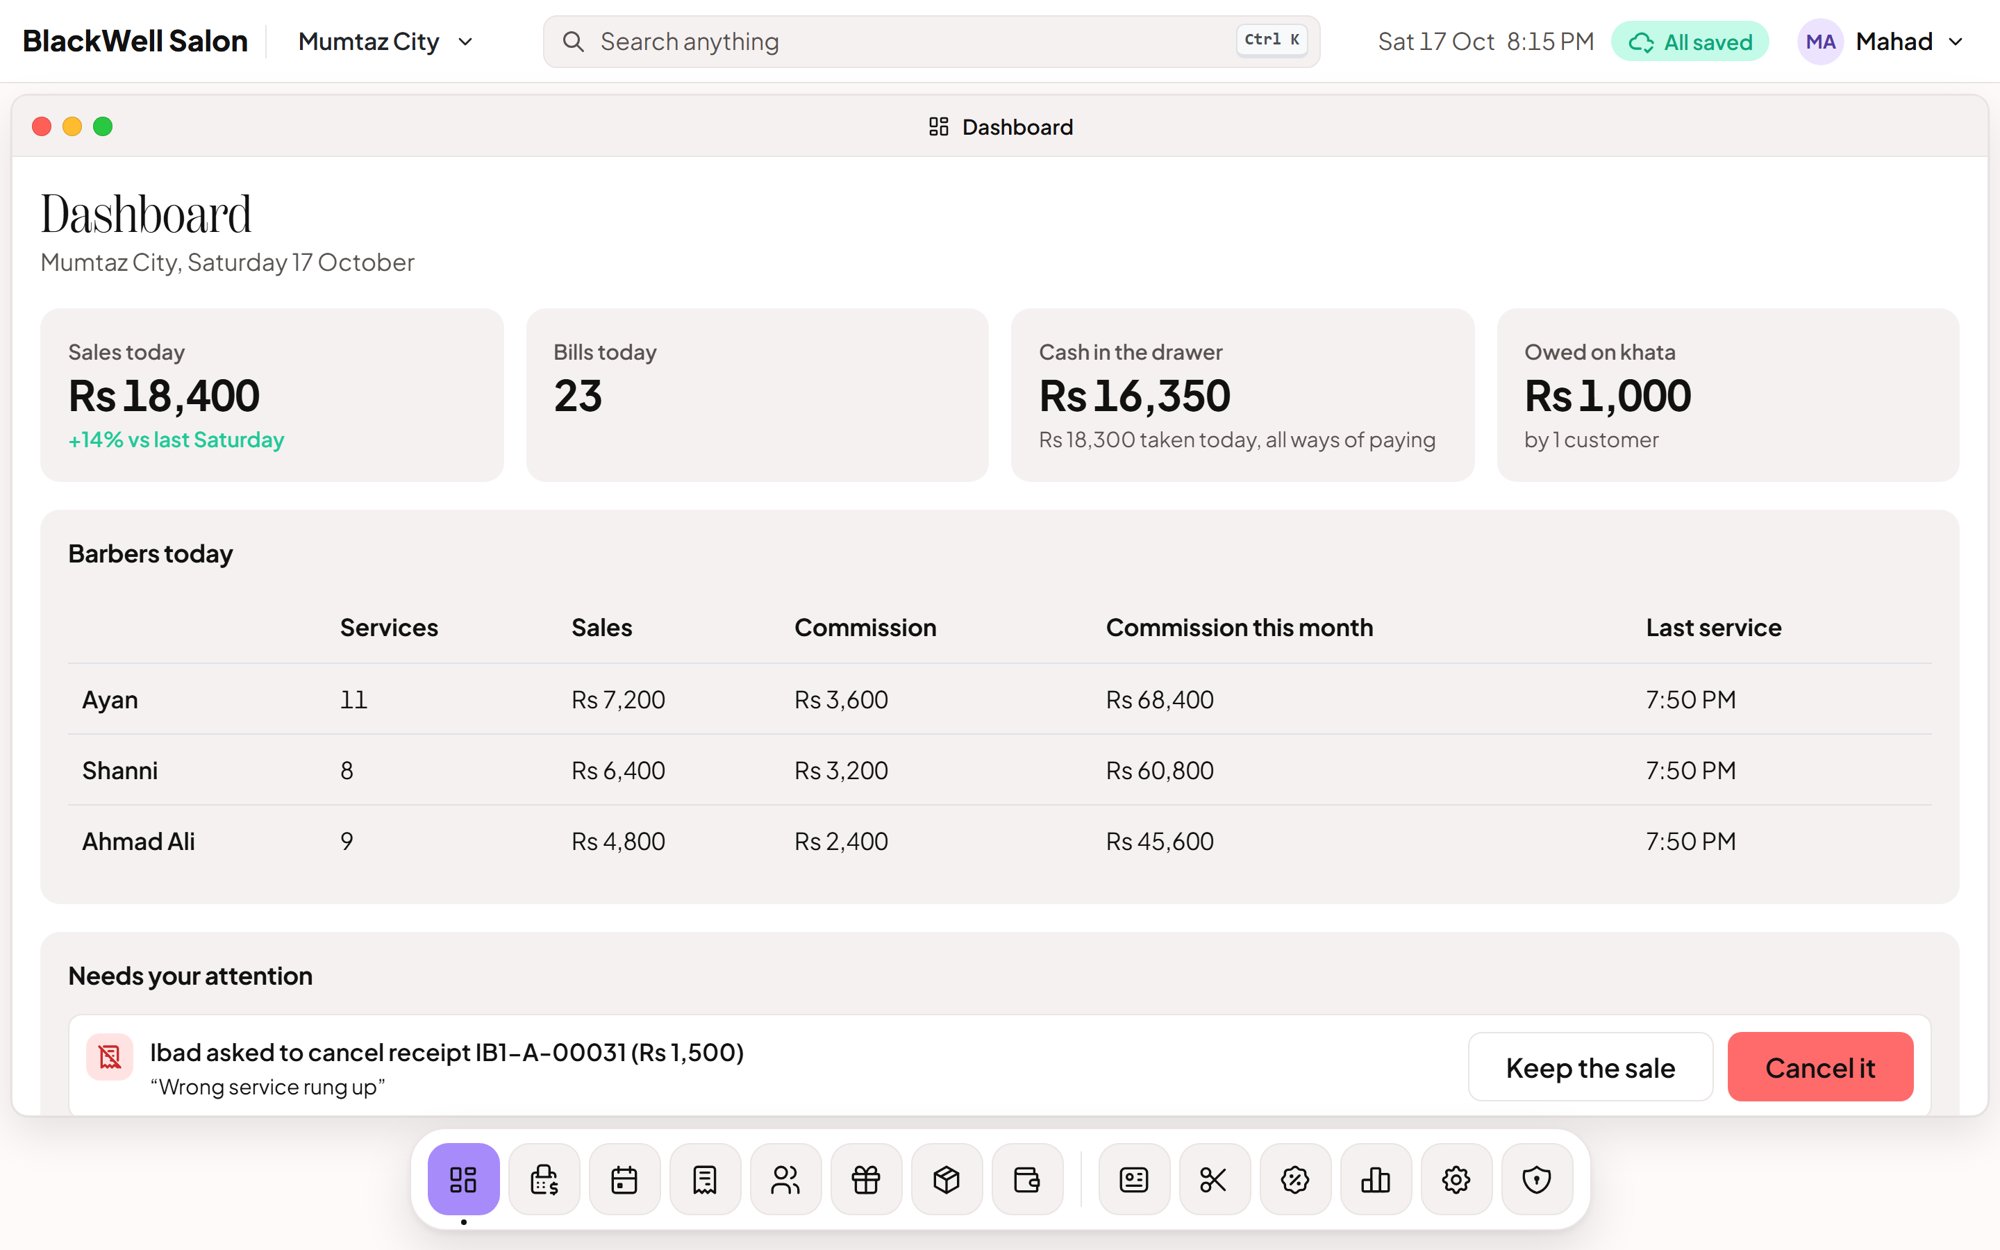Click Shanni's monthly commission Rs 60,800
The height and width of the screenshot is (1250, 2000).
coord(1159,771)
